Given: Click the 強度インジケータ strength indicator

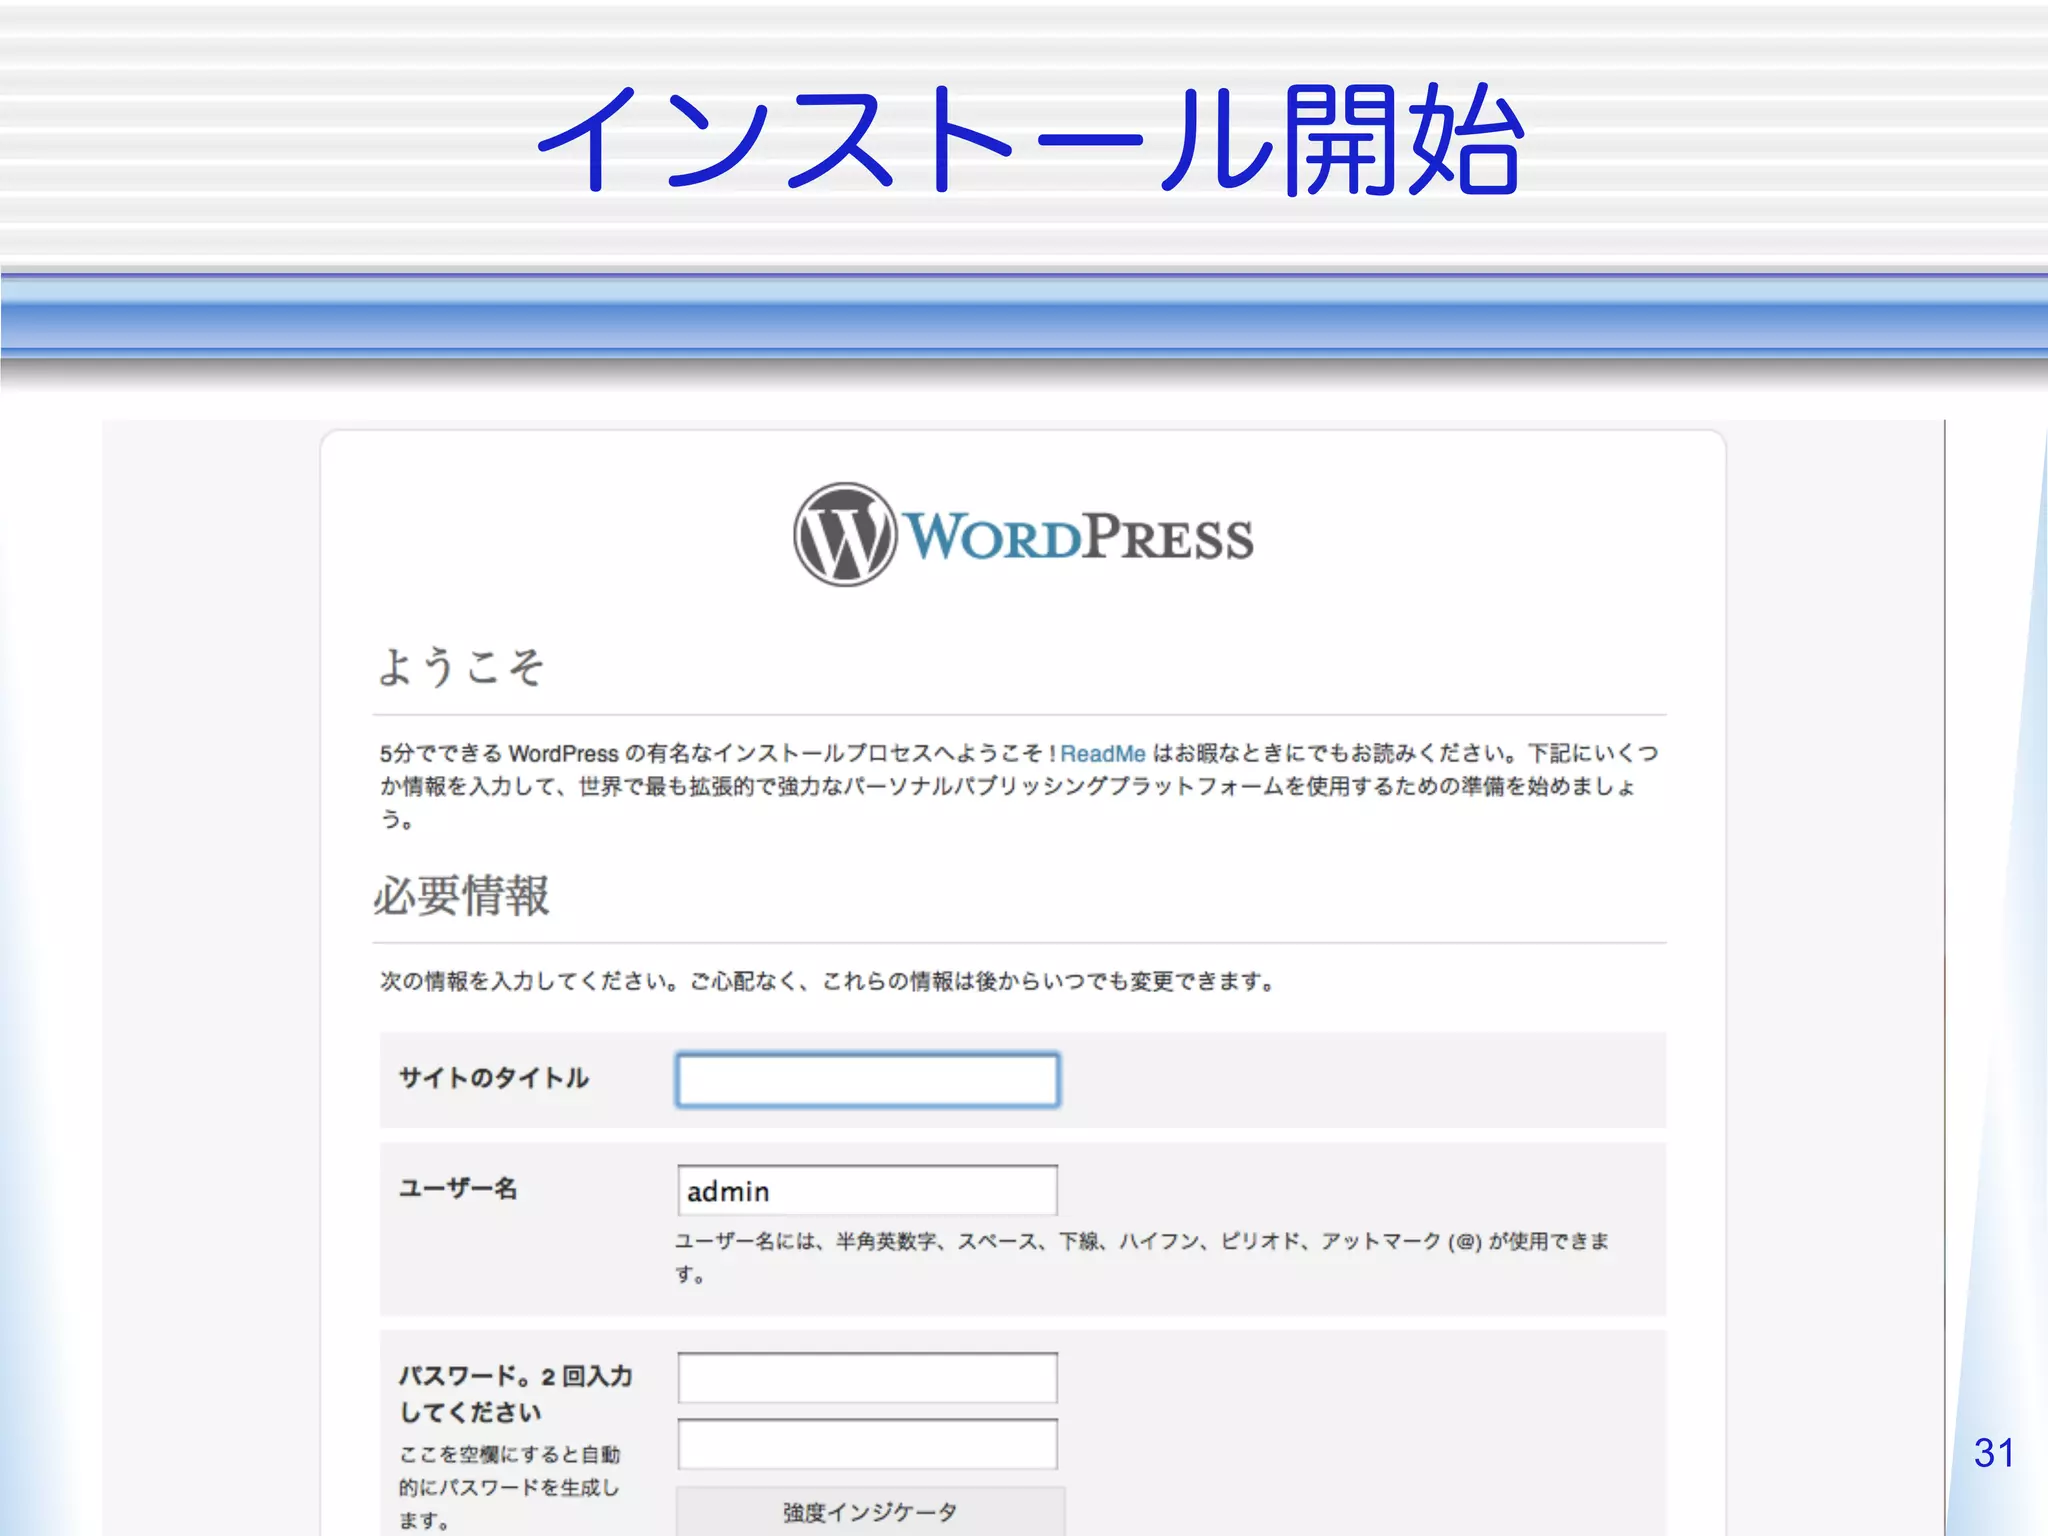Looking at the screenshot, I should tap(870, 1512).
